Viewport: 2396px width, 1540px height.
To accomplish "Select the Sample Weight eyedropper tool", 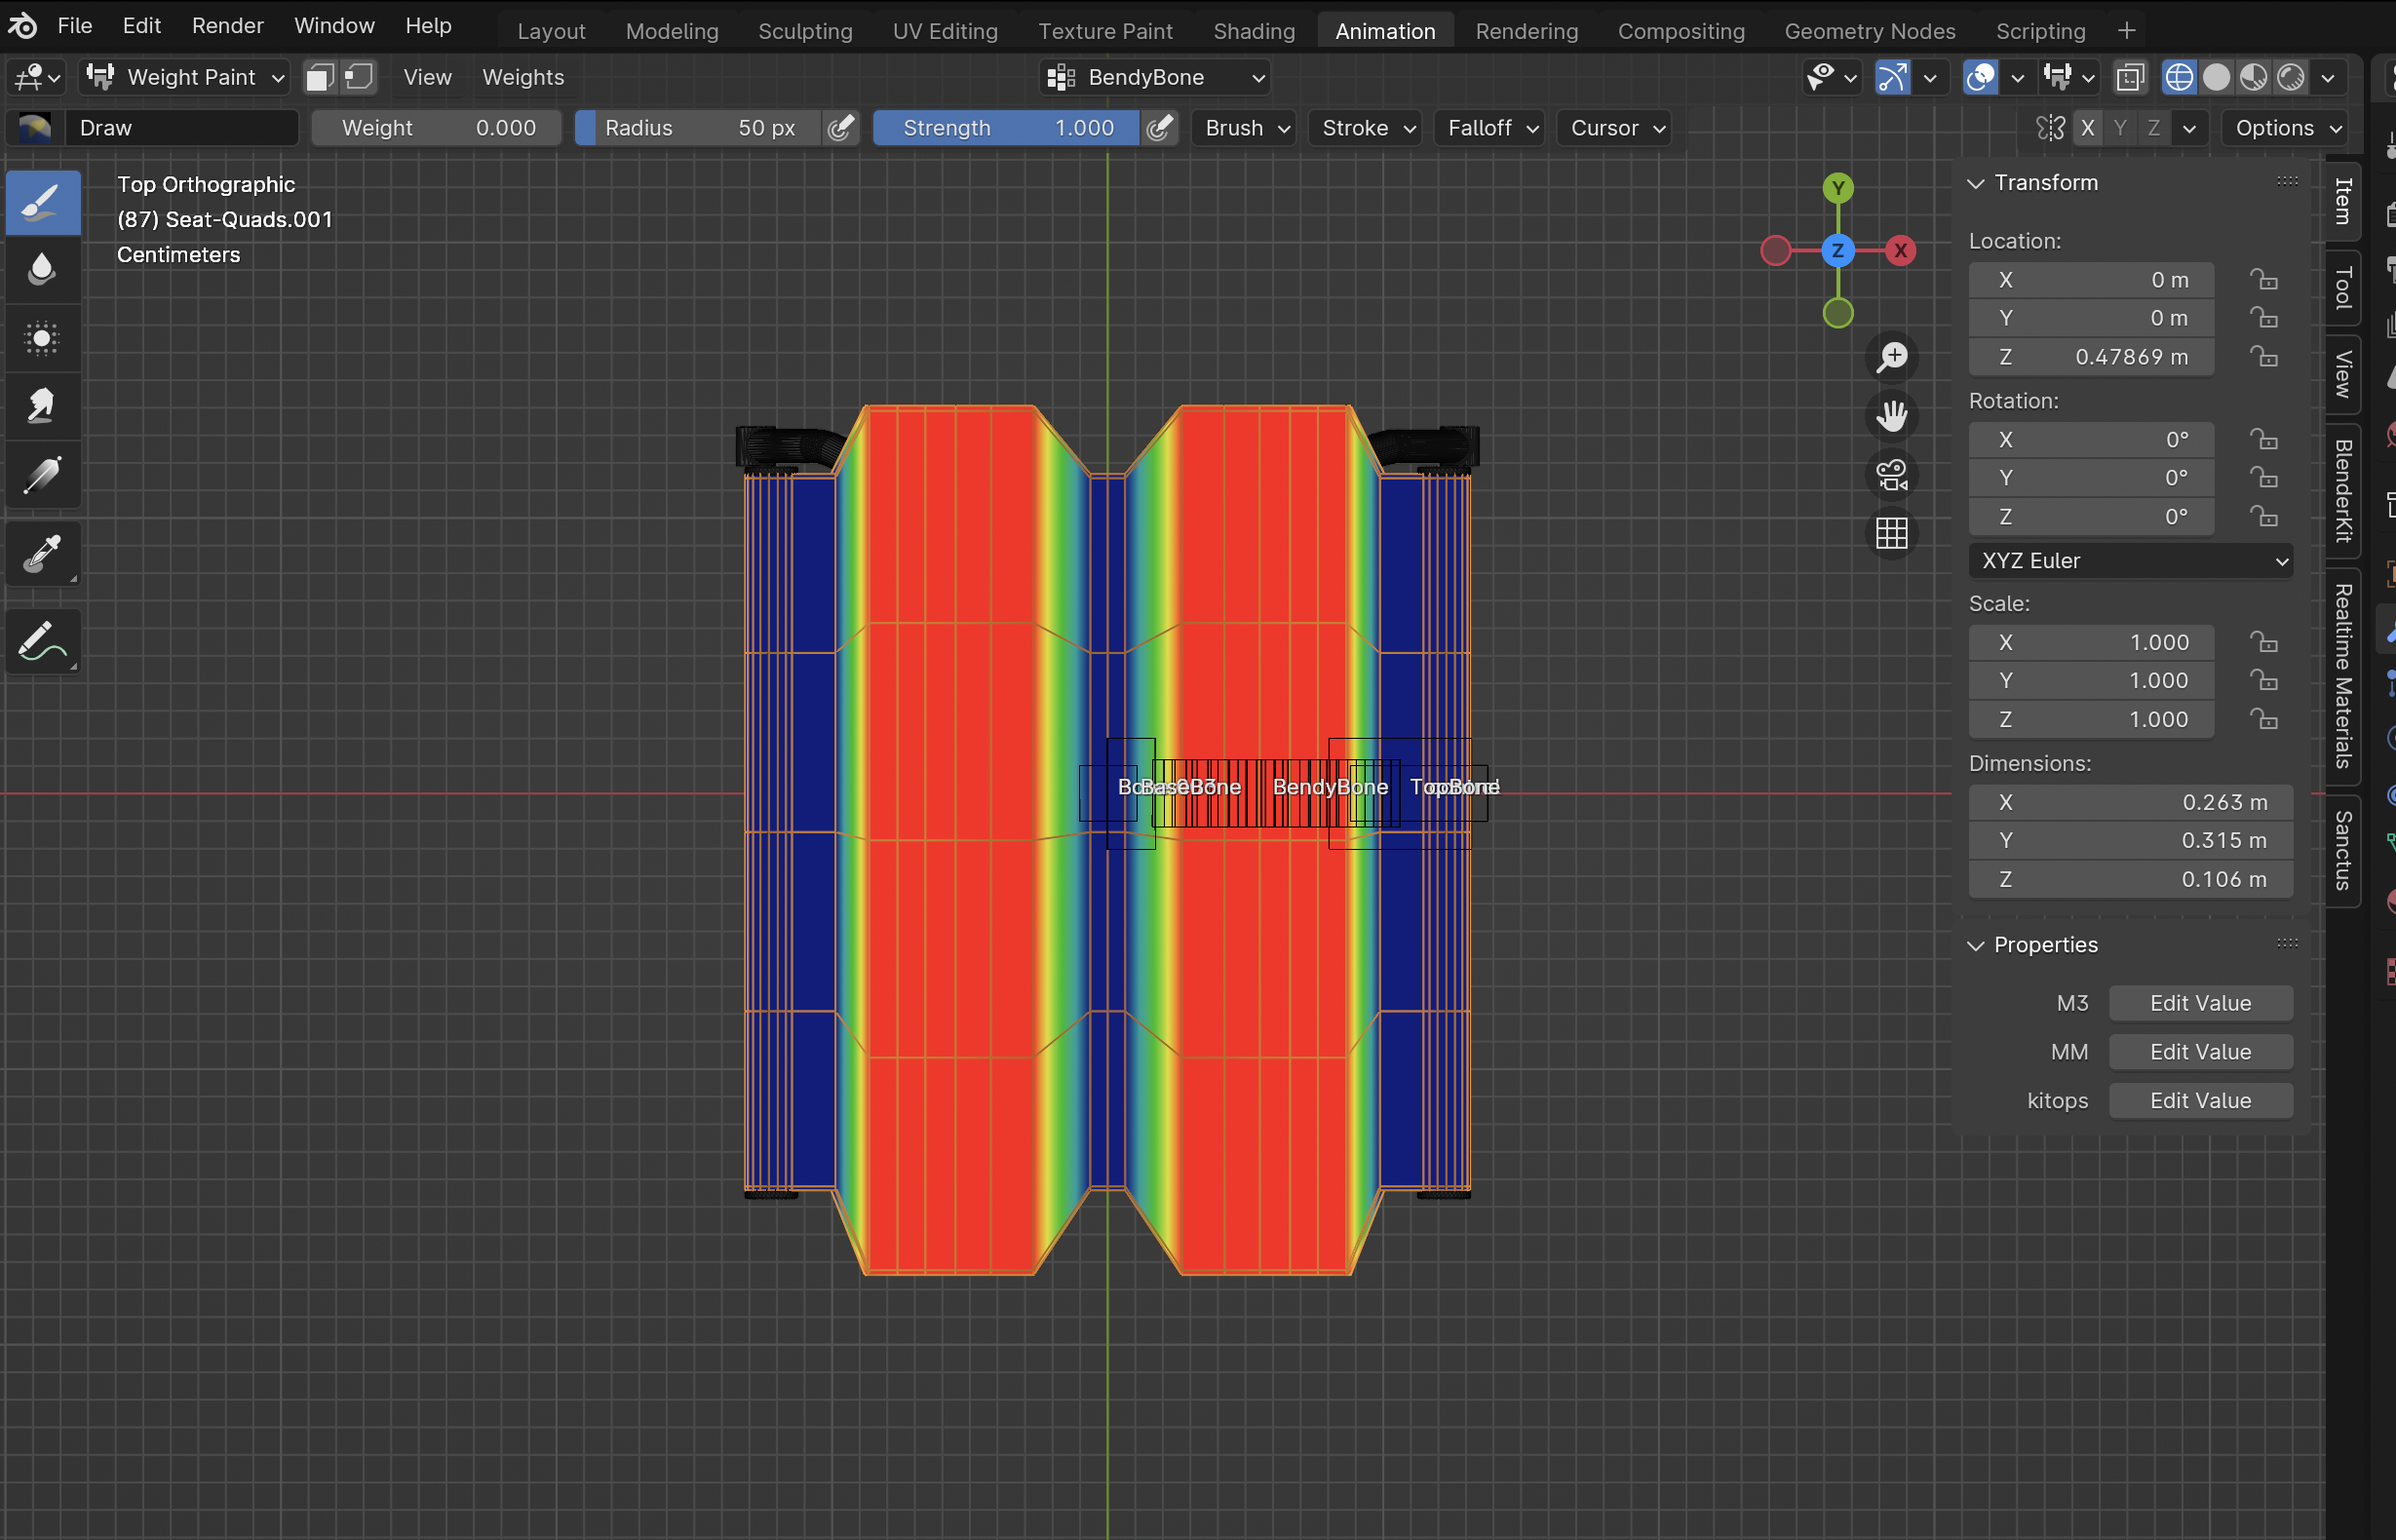I will pos(43,553).
